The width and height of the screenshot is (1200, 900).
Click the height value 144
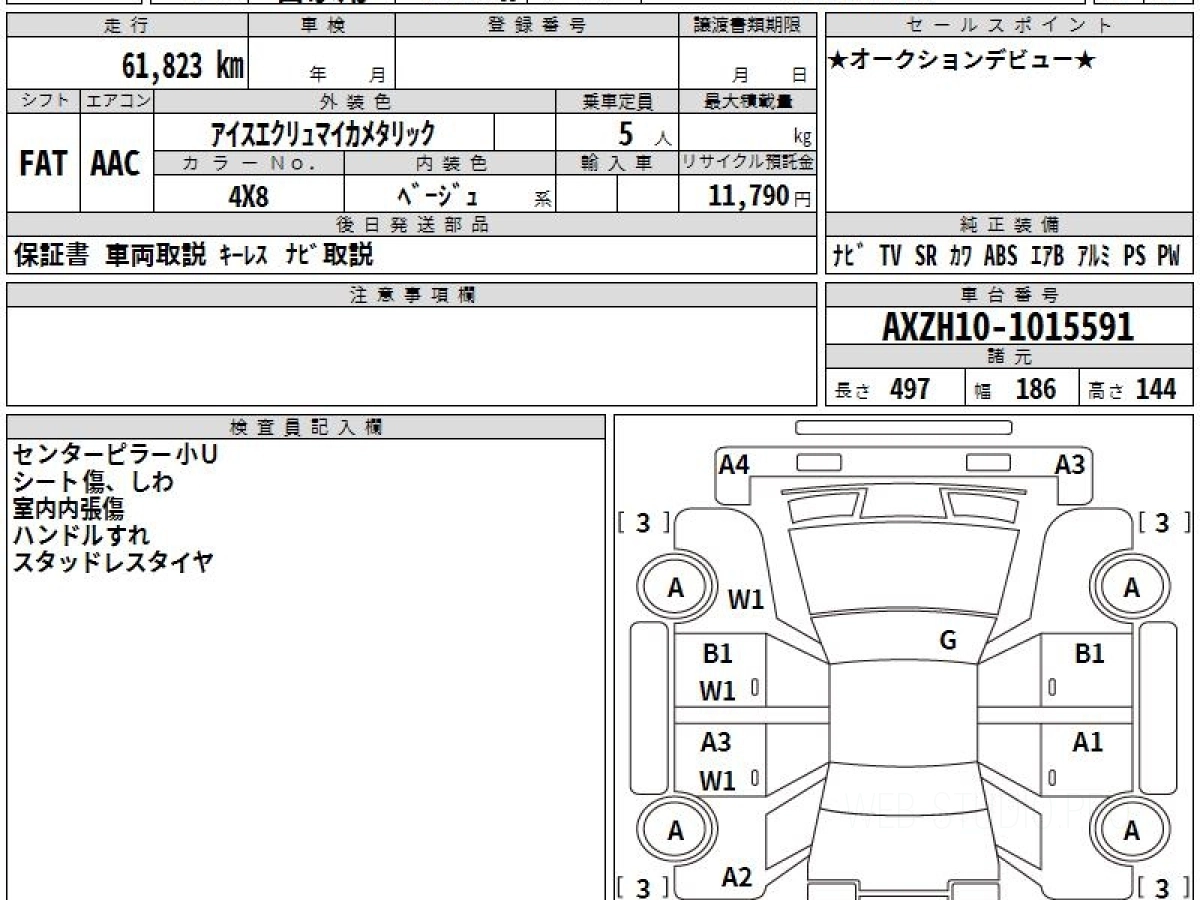click(1156, 390)
